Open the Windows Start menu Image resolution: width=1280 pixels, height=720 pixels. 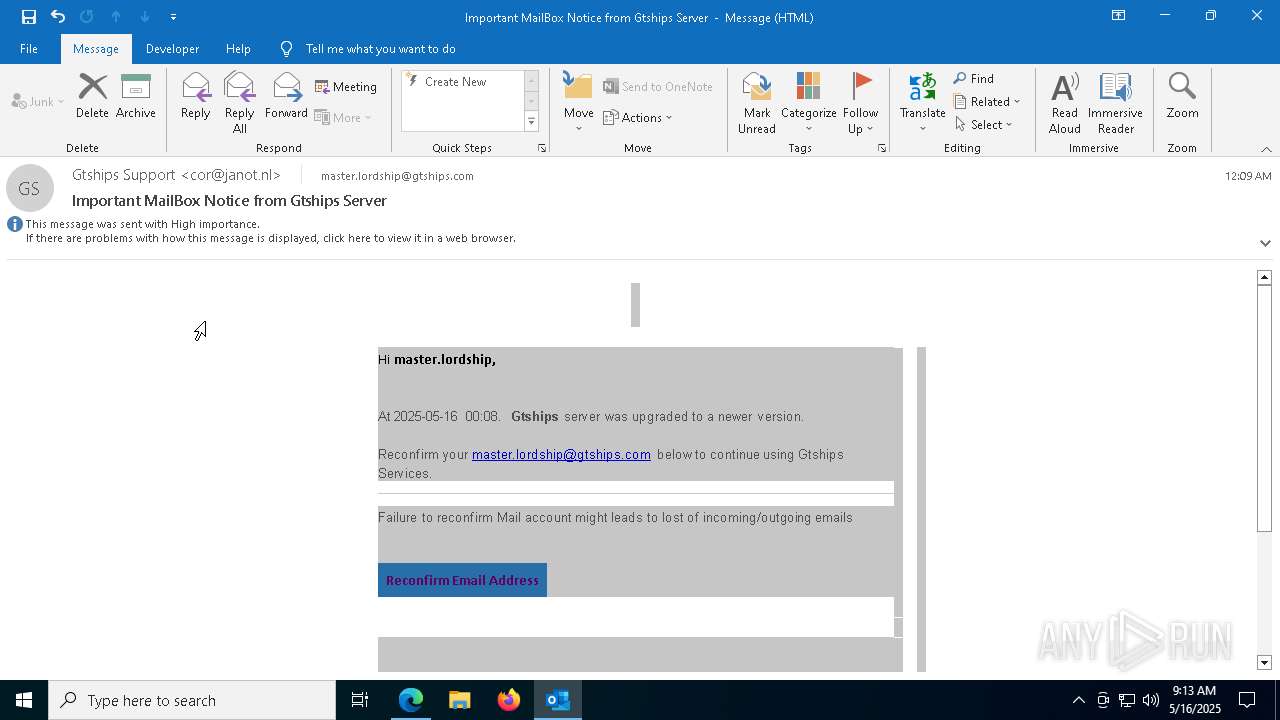(x=24, y=700)
